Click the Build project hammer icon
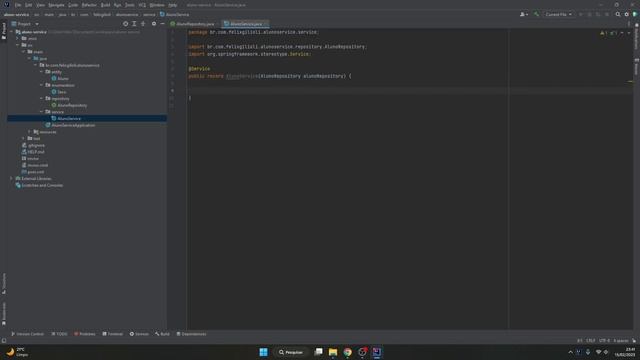The width and height of the screenshot is (640, 360). pyautogui.click(x=536, y=14)
